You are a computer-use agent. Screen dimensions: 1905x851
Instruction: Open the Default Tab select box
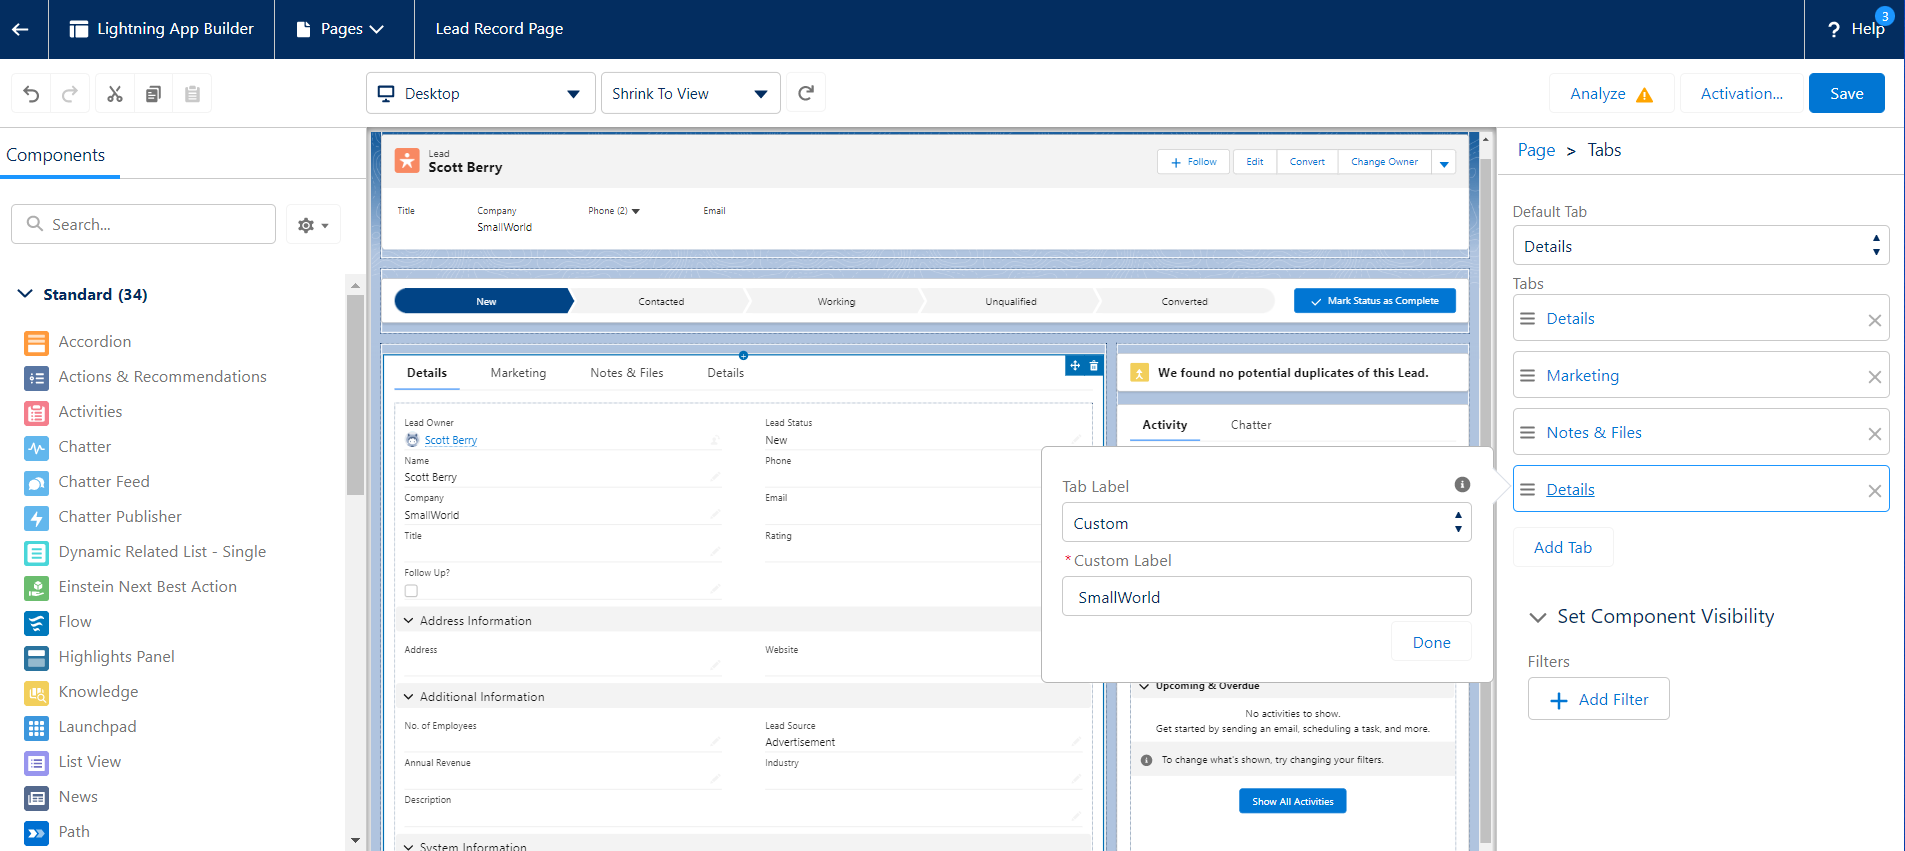[x=1700, y=246]
